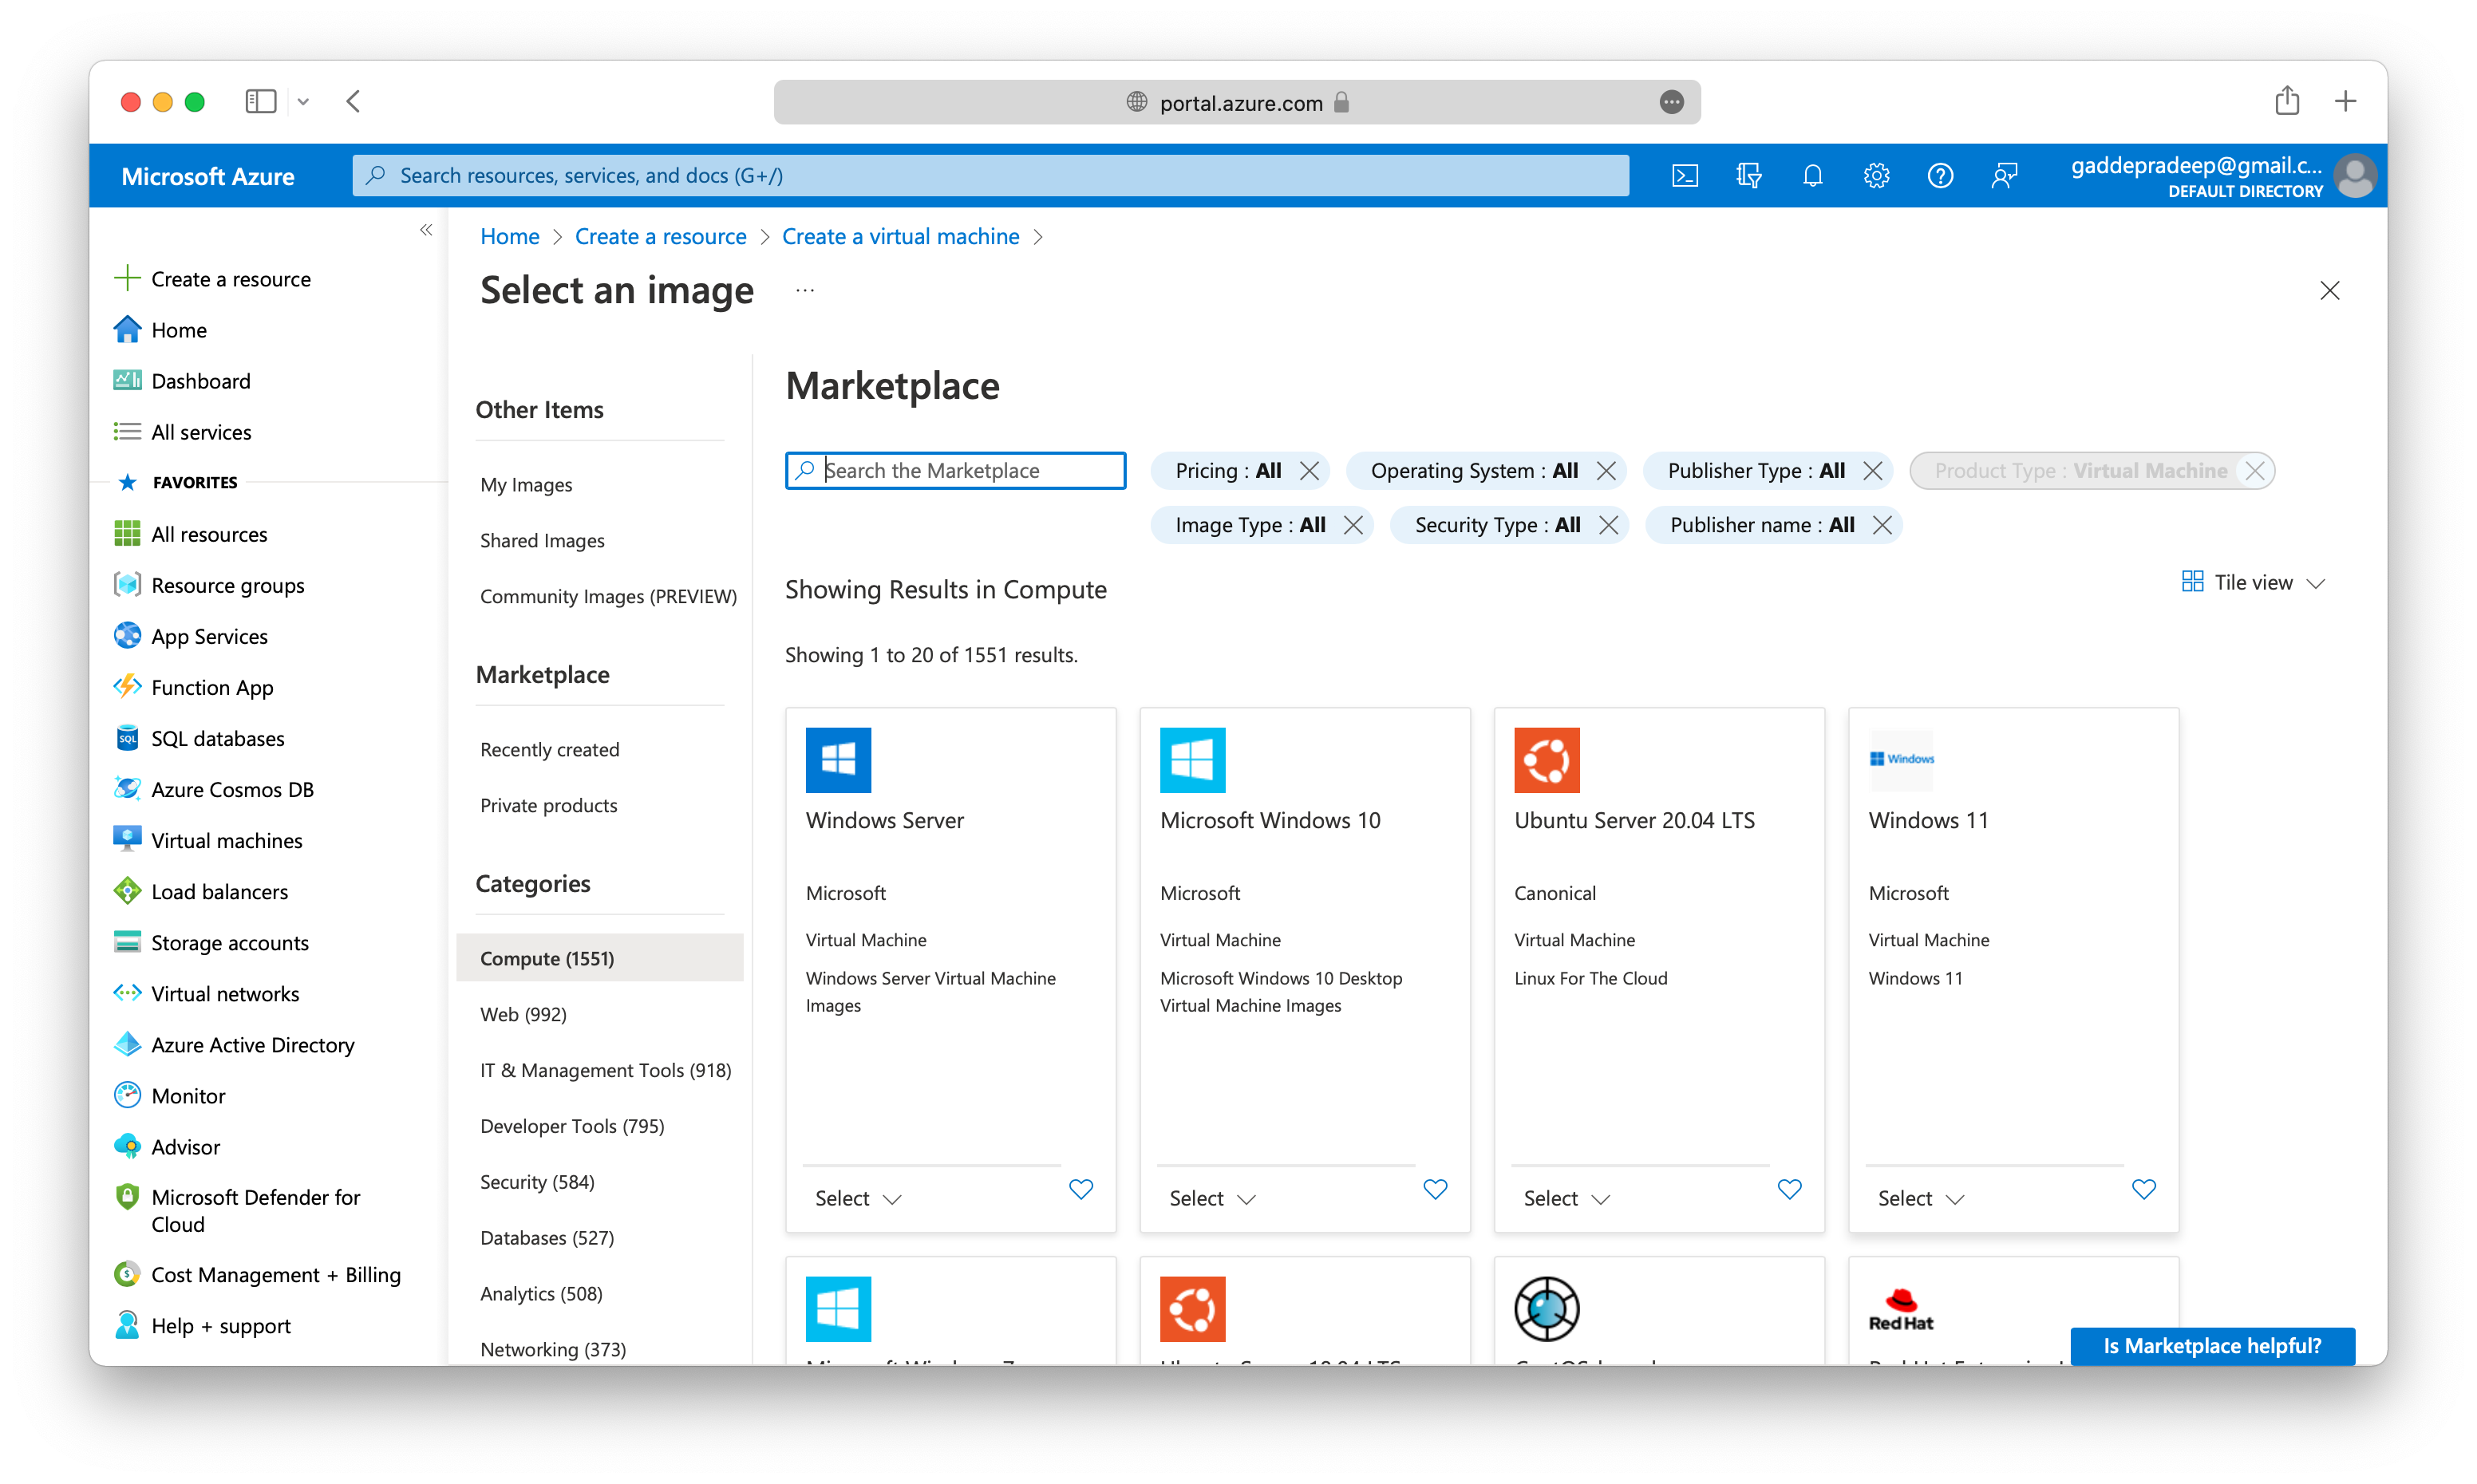Click the global Search resources box
2477x1484 pixels.
(x=990, y=176)
